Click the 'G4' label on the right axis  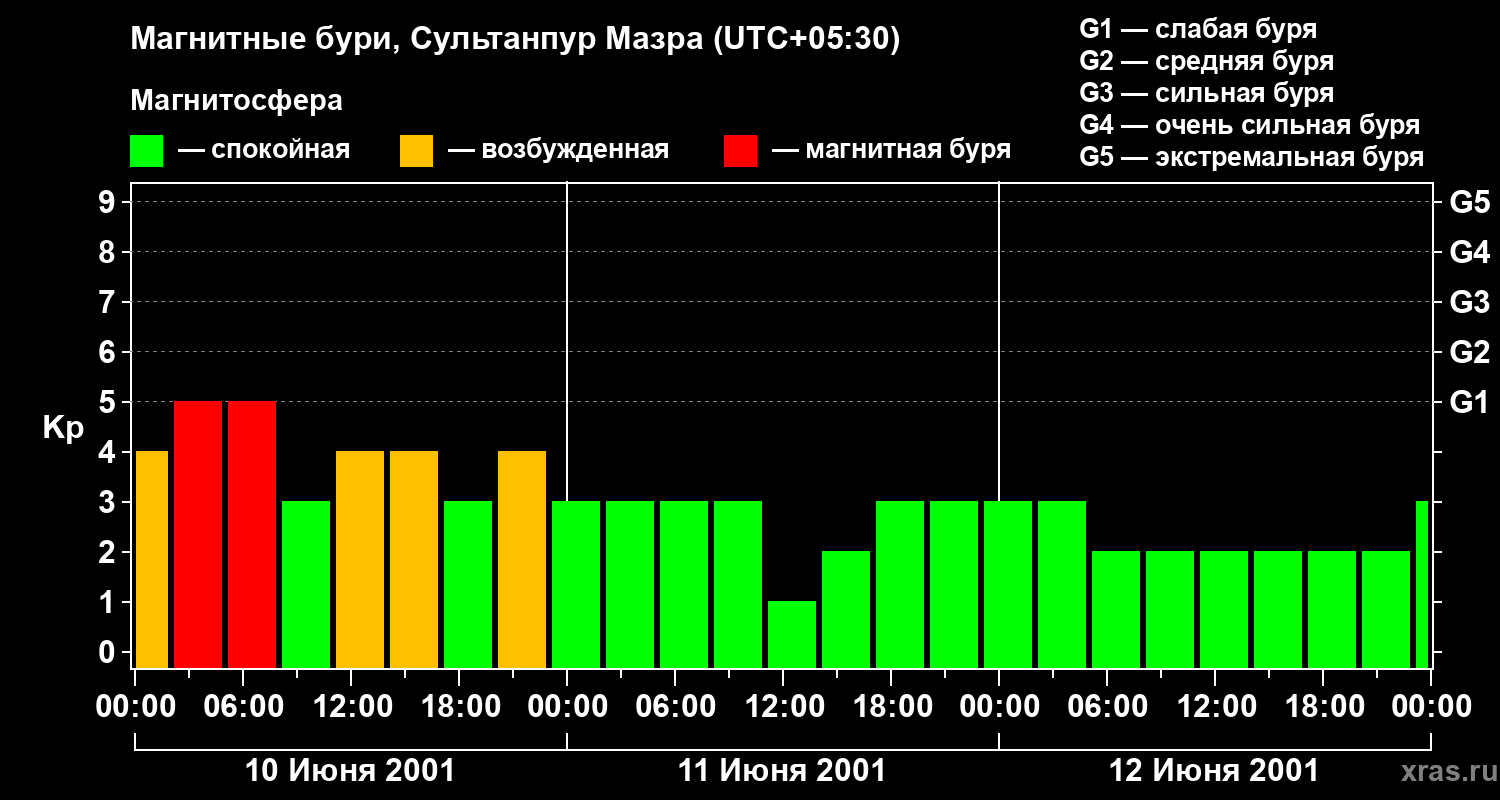coord(1469,252)
